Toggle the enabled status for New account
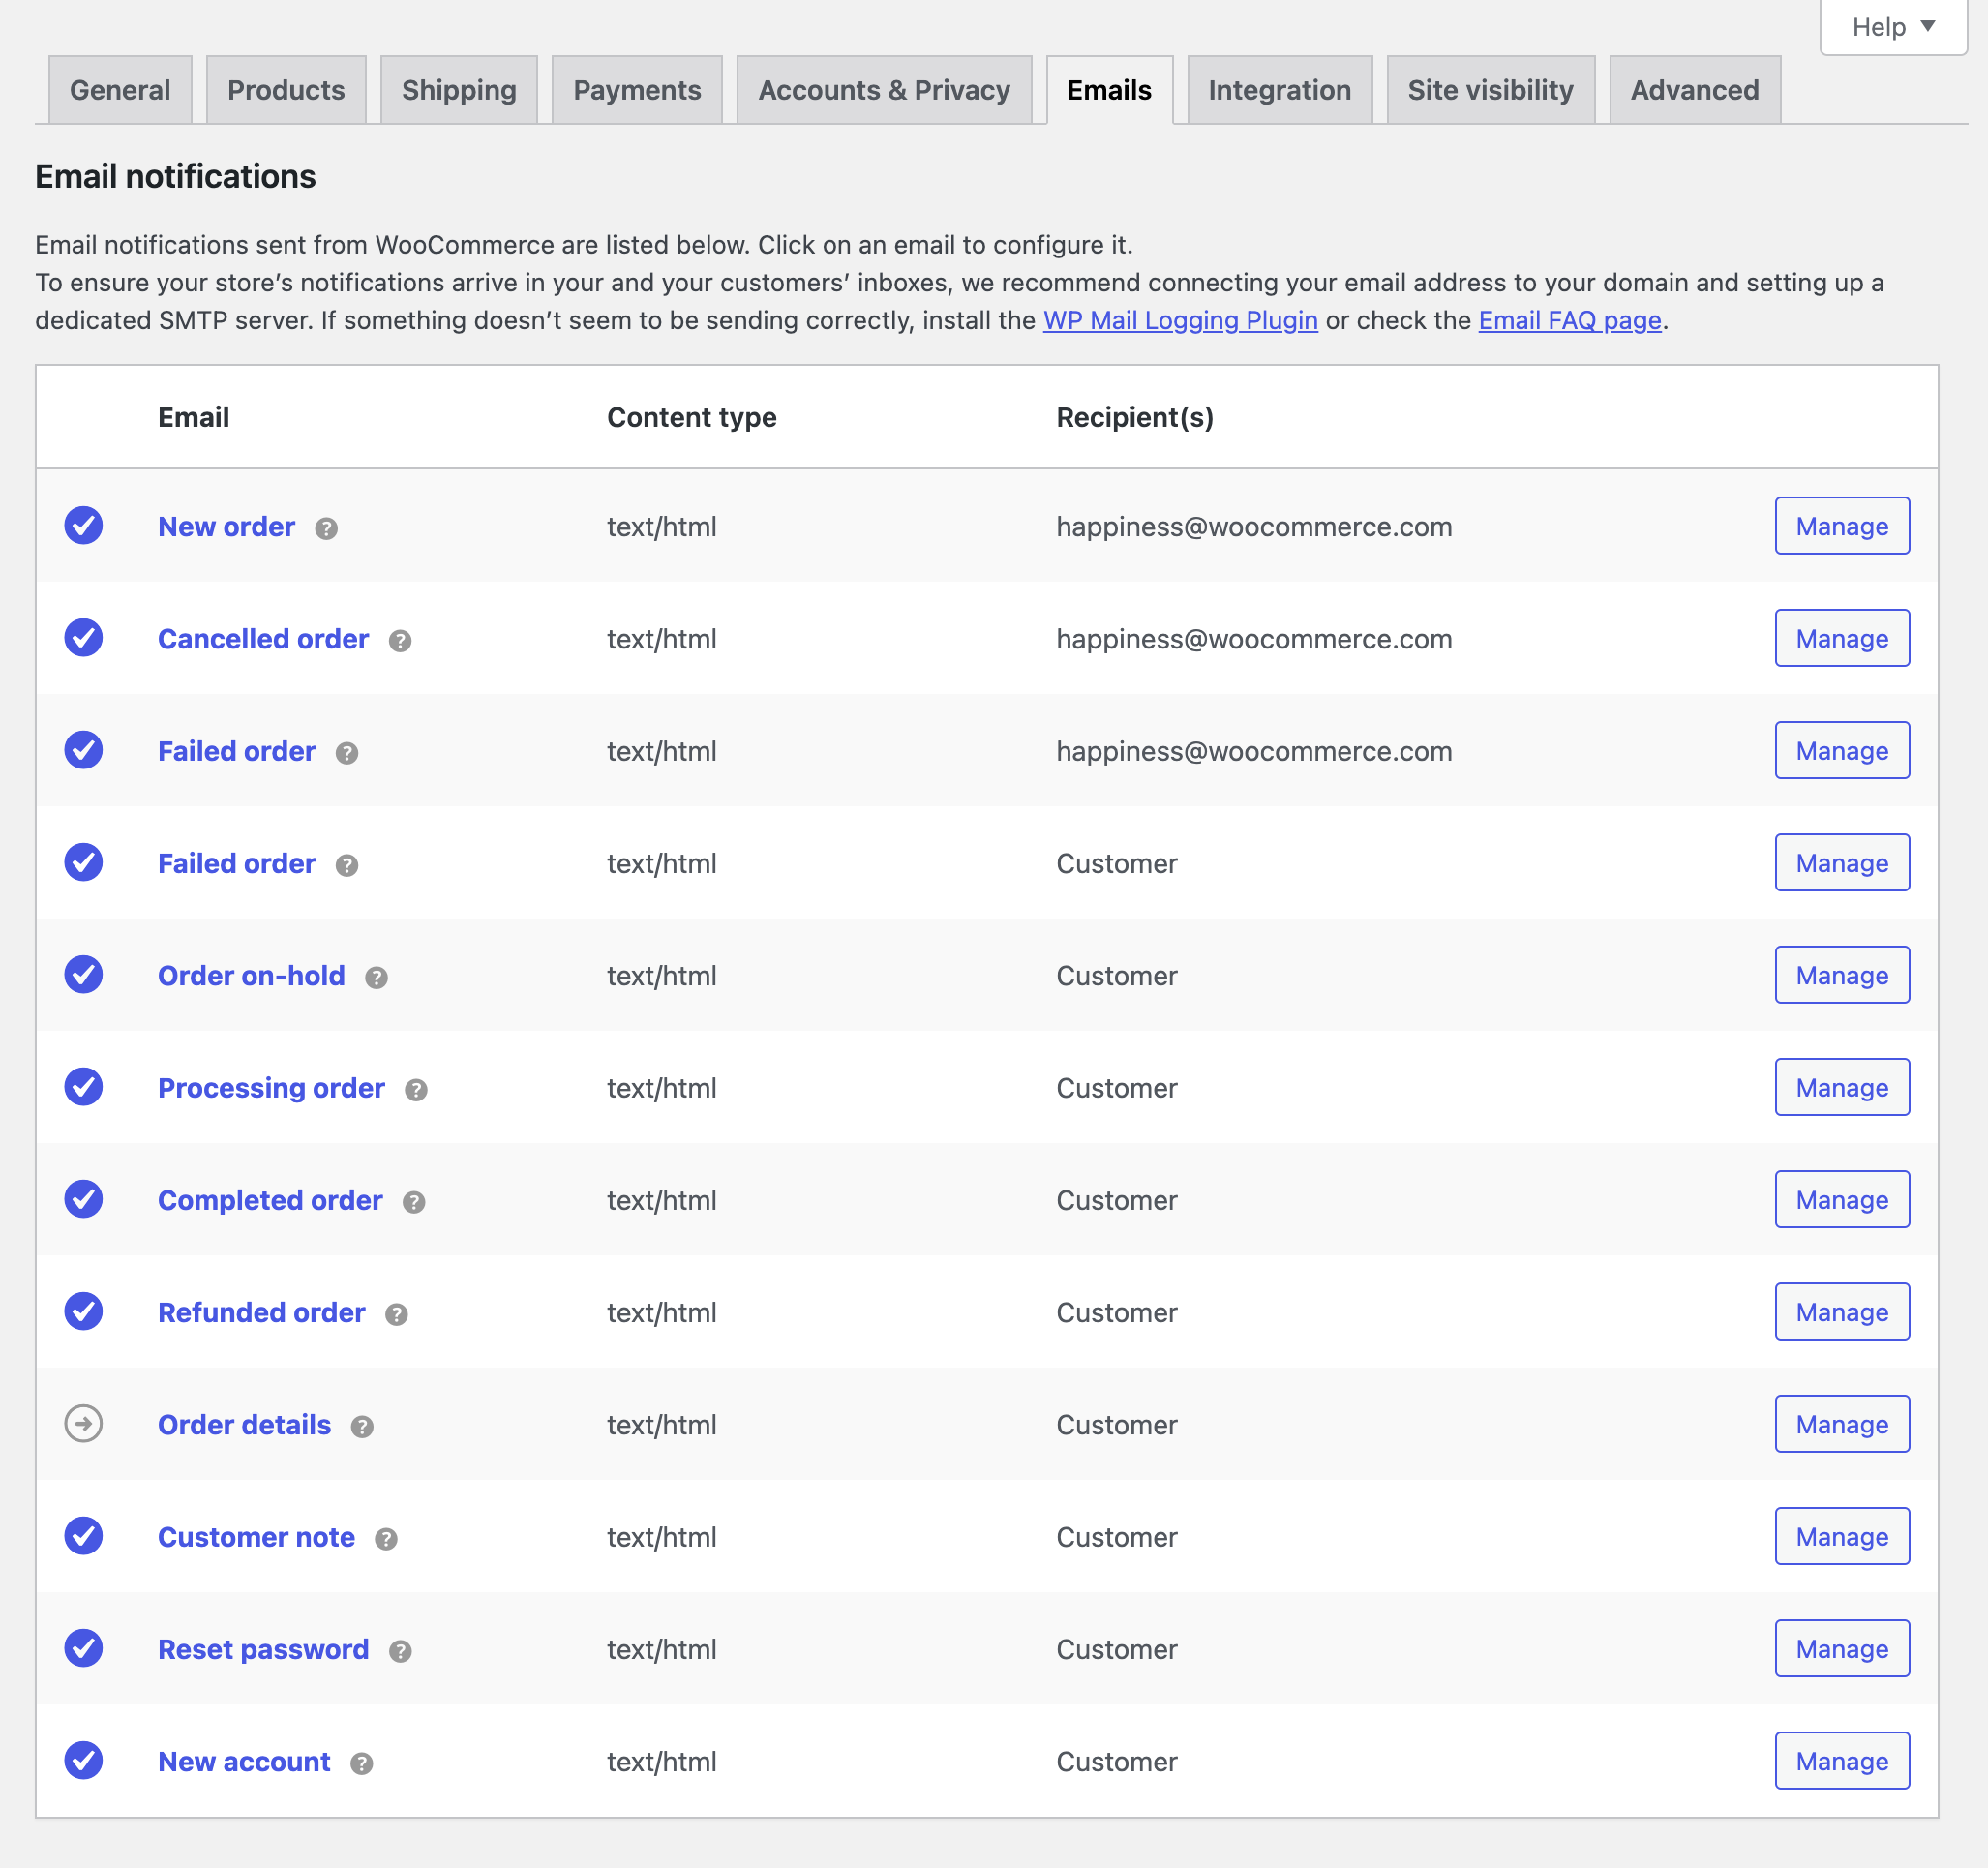This screenshot has height=1868, width=1988. 84,1761
